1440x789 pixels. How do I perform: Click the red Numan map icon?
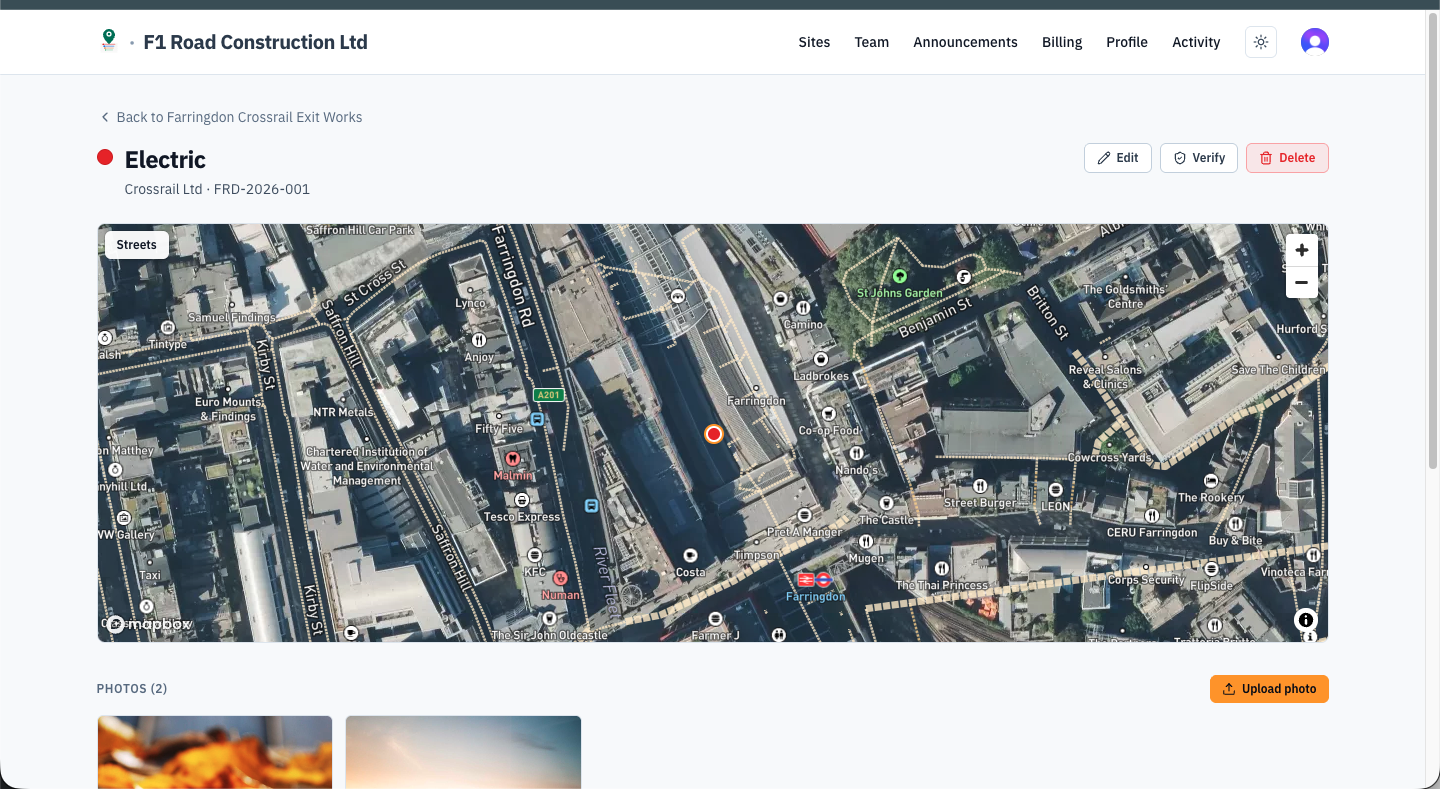click(x=560, y=578)
